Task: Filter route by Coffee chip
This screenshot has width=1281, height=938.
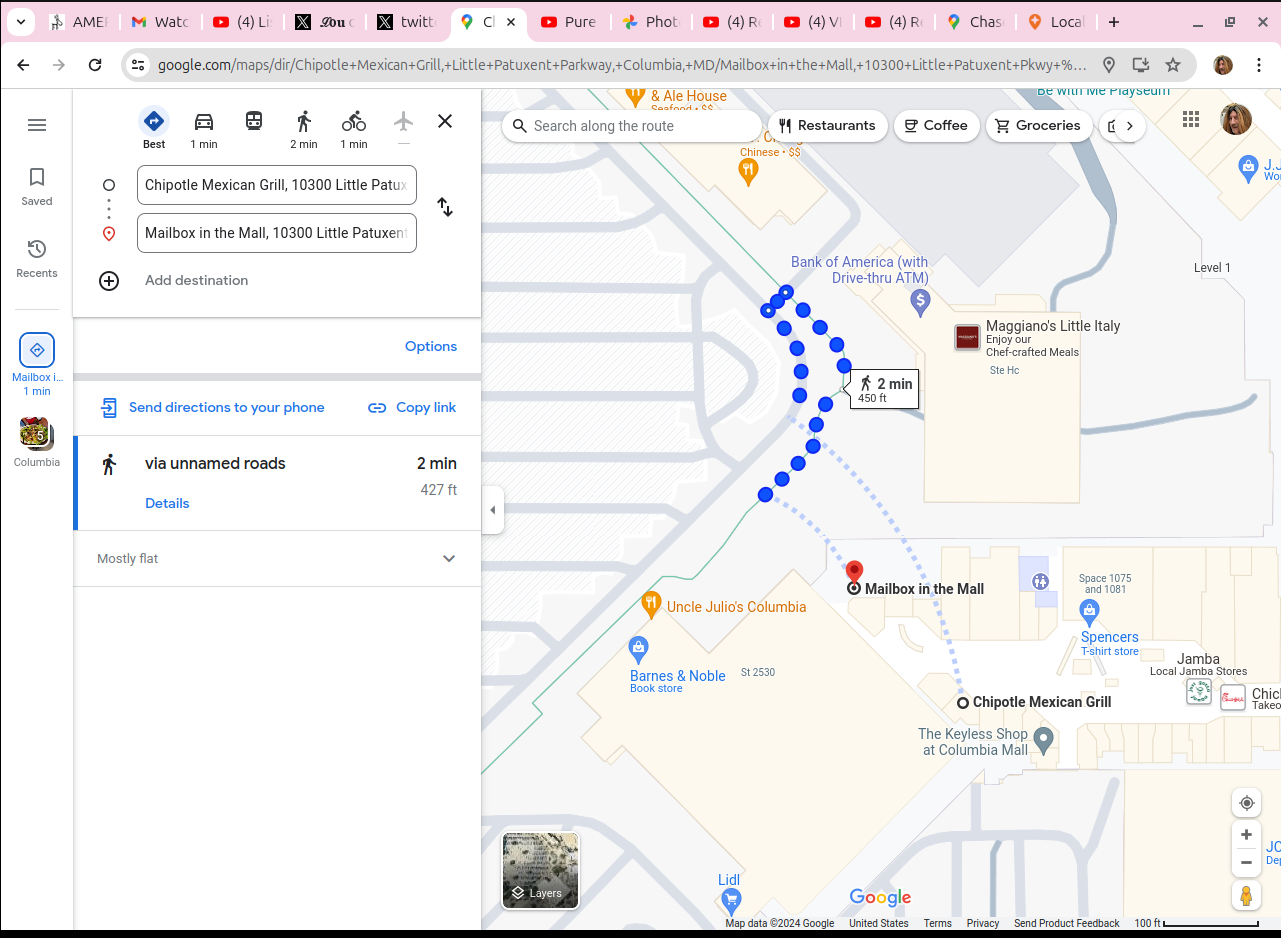Action: click(936, 126)
